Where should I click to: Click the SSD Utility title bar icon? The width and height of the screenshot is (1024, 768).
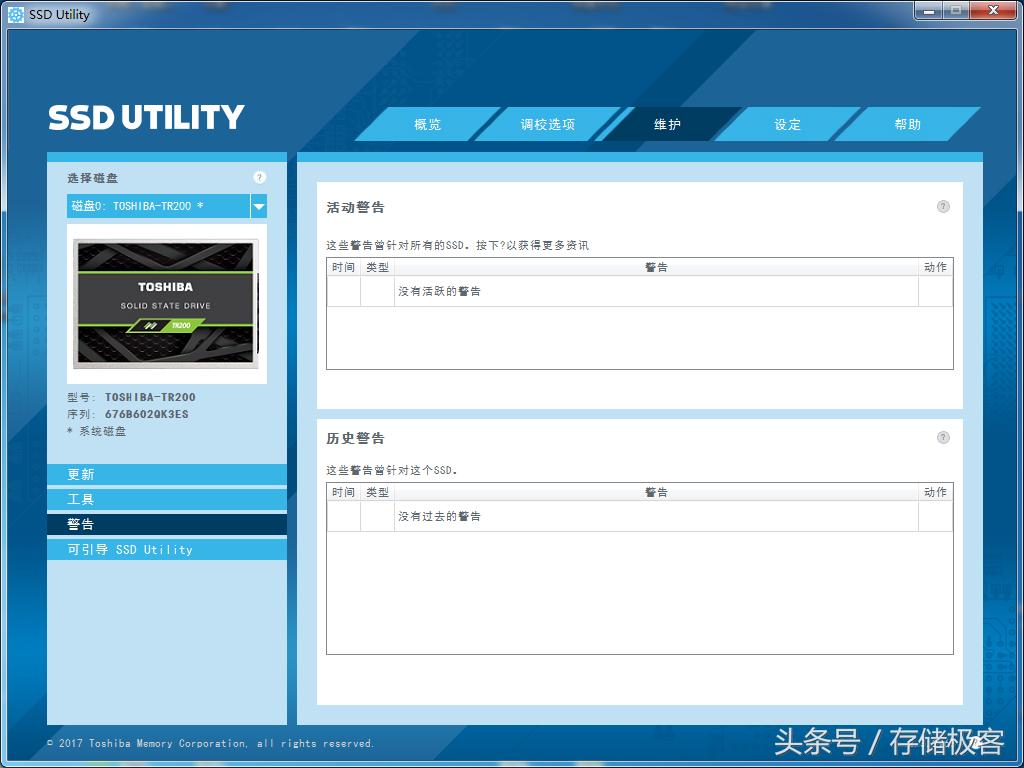pyautogui.click(x=16, y=14)
